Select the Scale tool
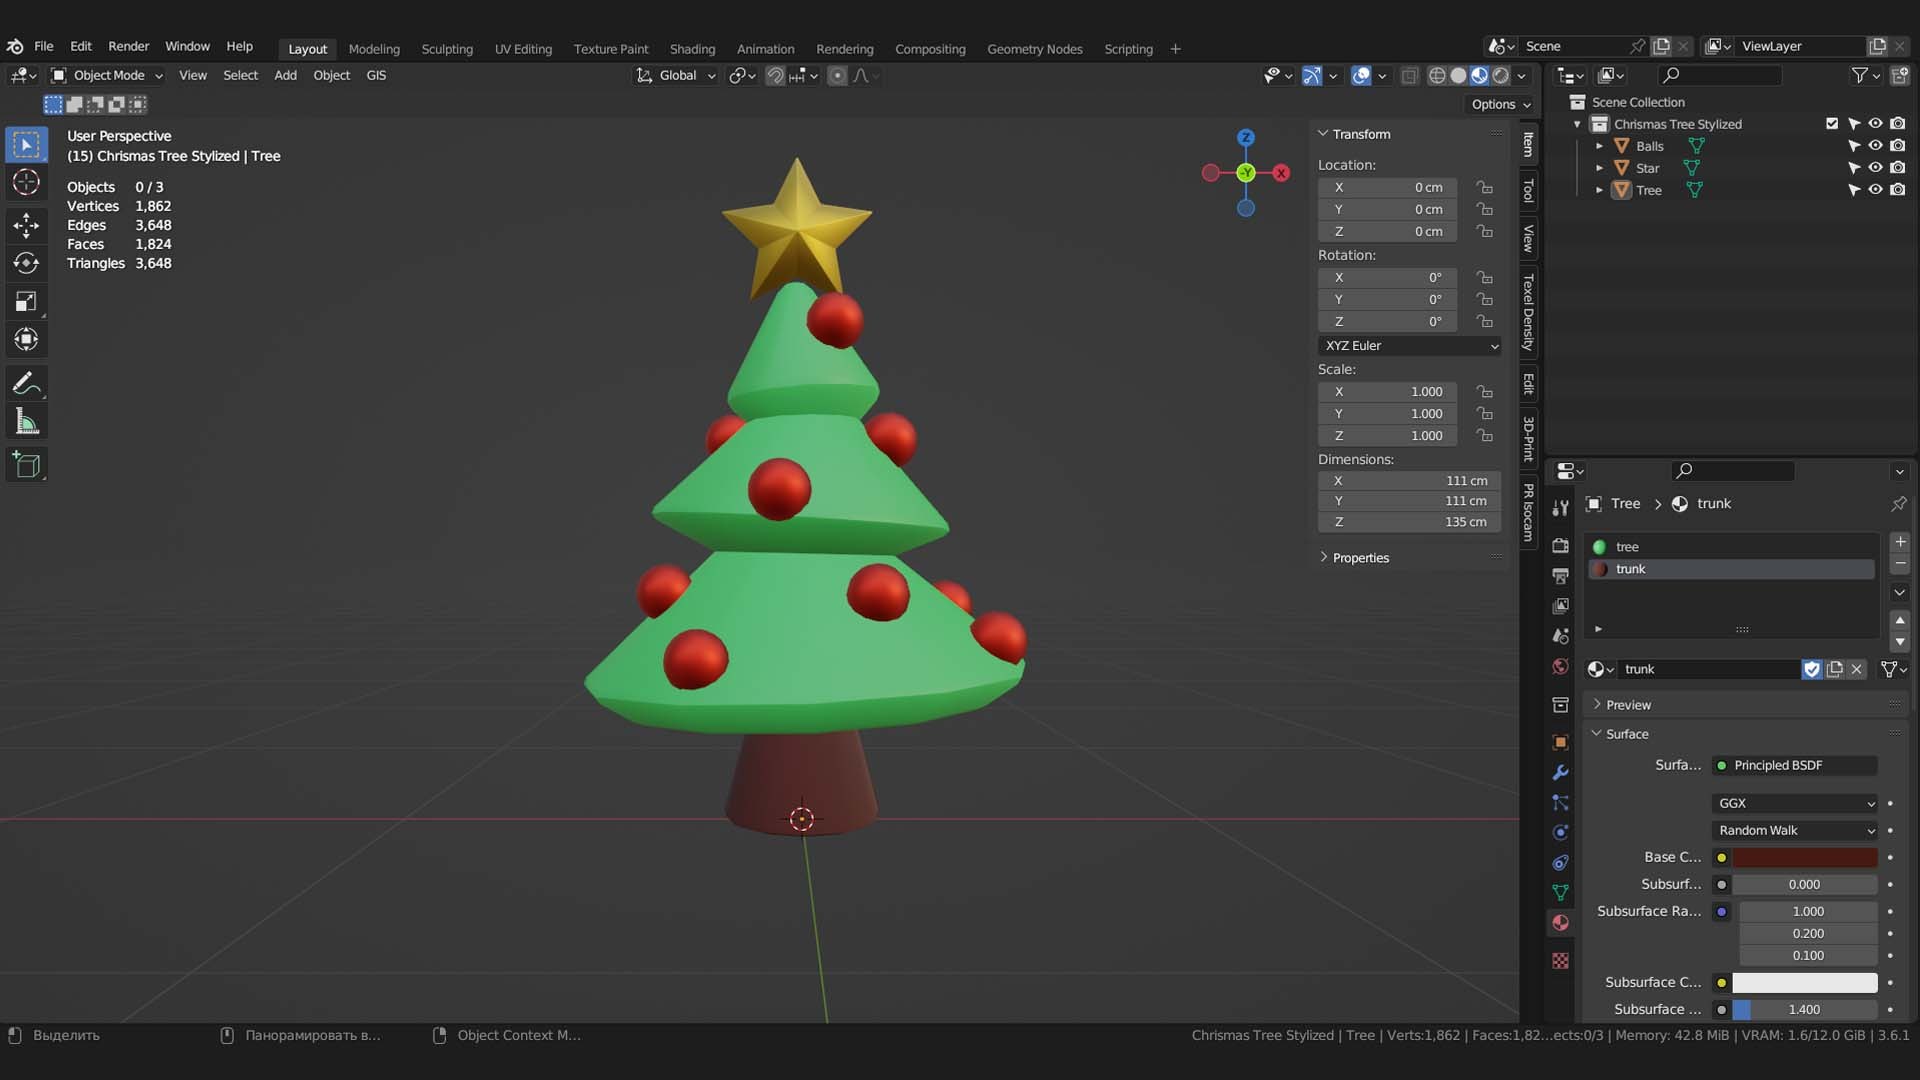The image size is (1920, 1080). pyautogui.click(x=26, y=301)
